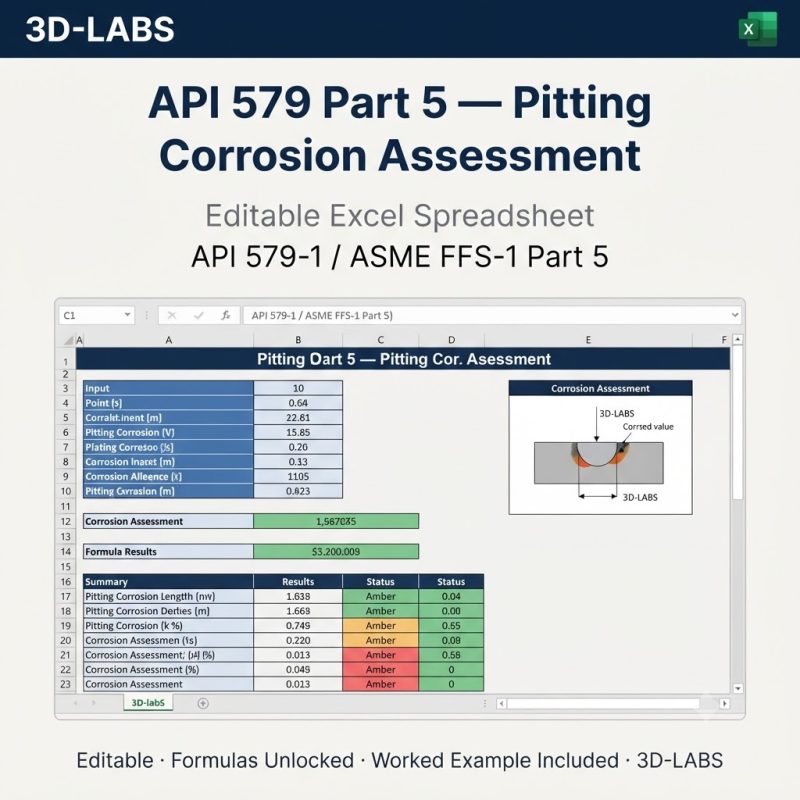Click horizontal scrollbar left arrow

coord(502,704)
